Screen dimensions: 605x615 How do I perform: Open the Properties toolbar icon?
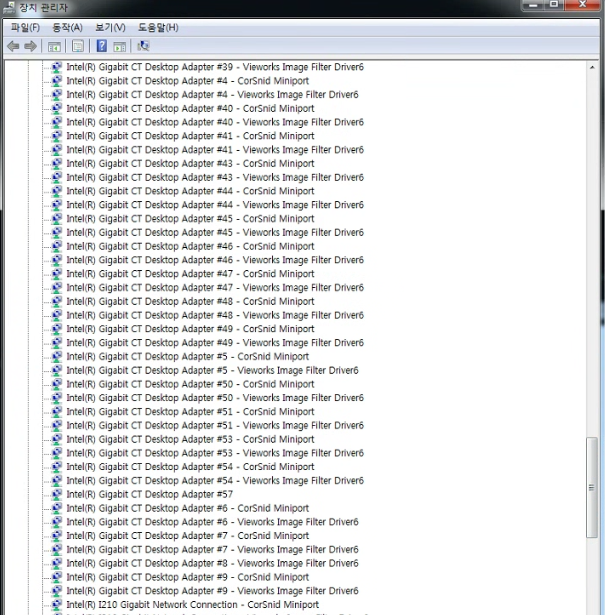[78, 47]
